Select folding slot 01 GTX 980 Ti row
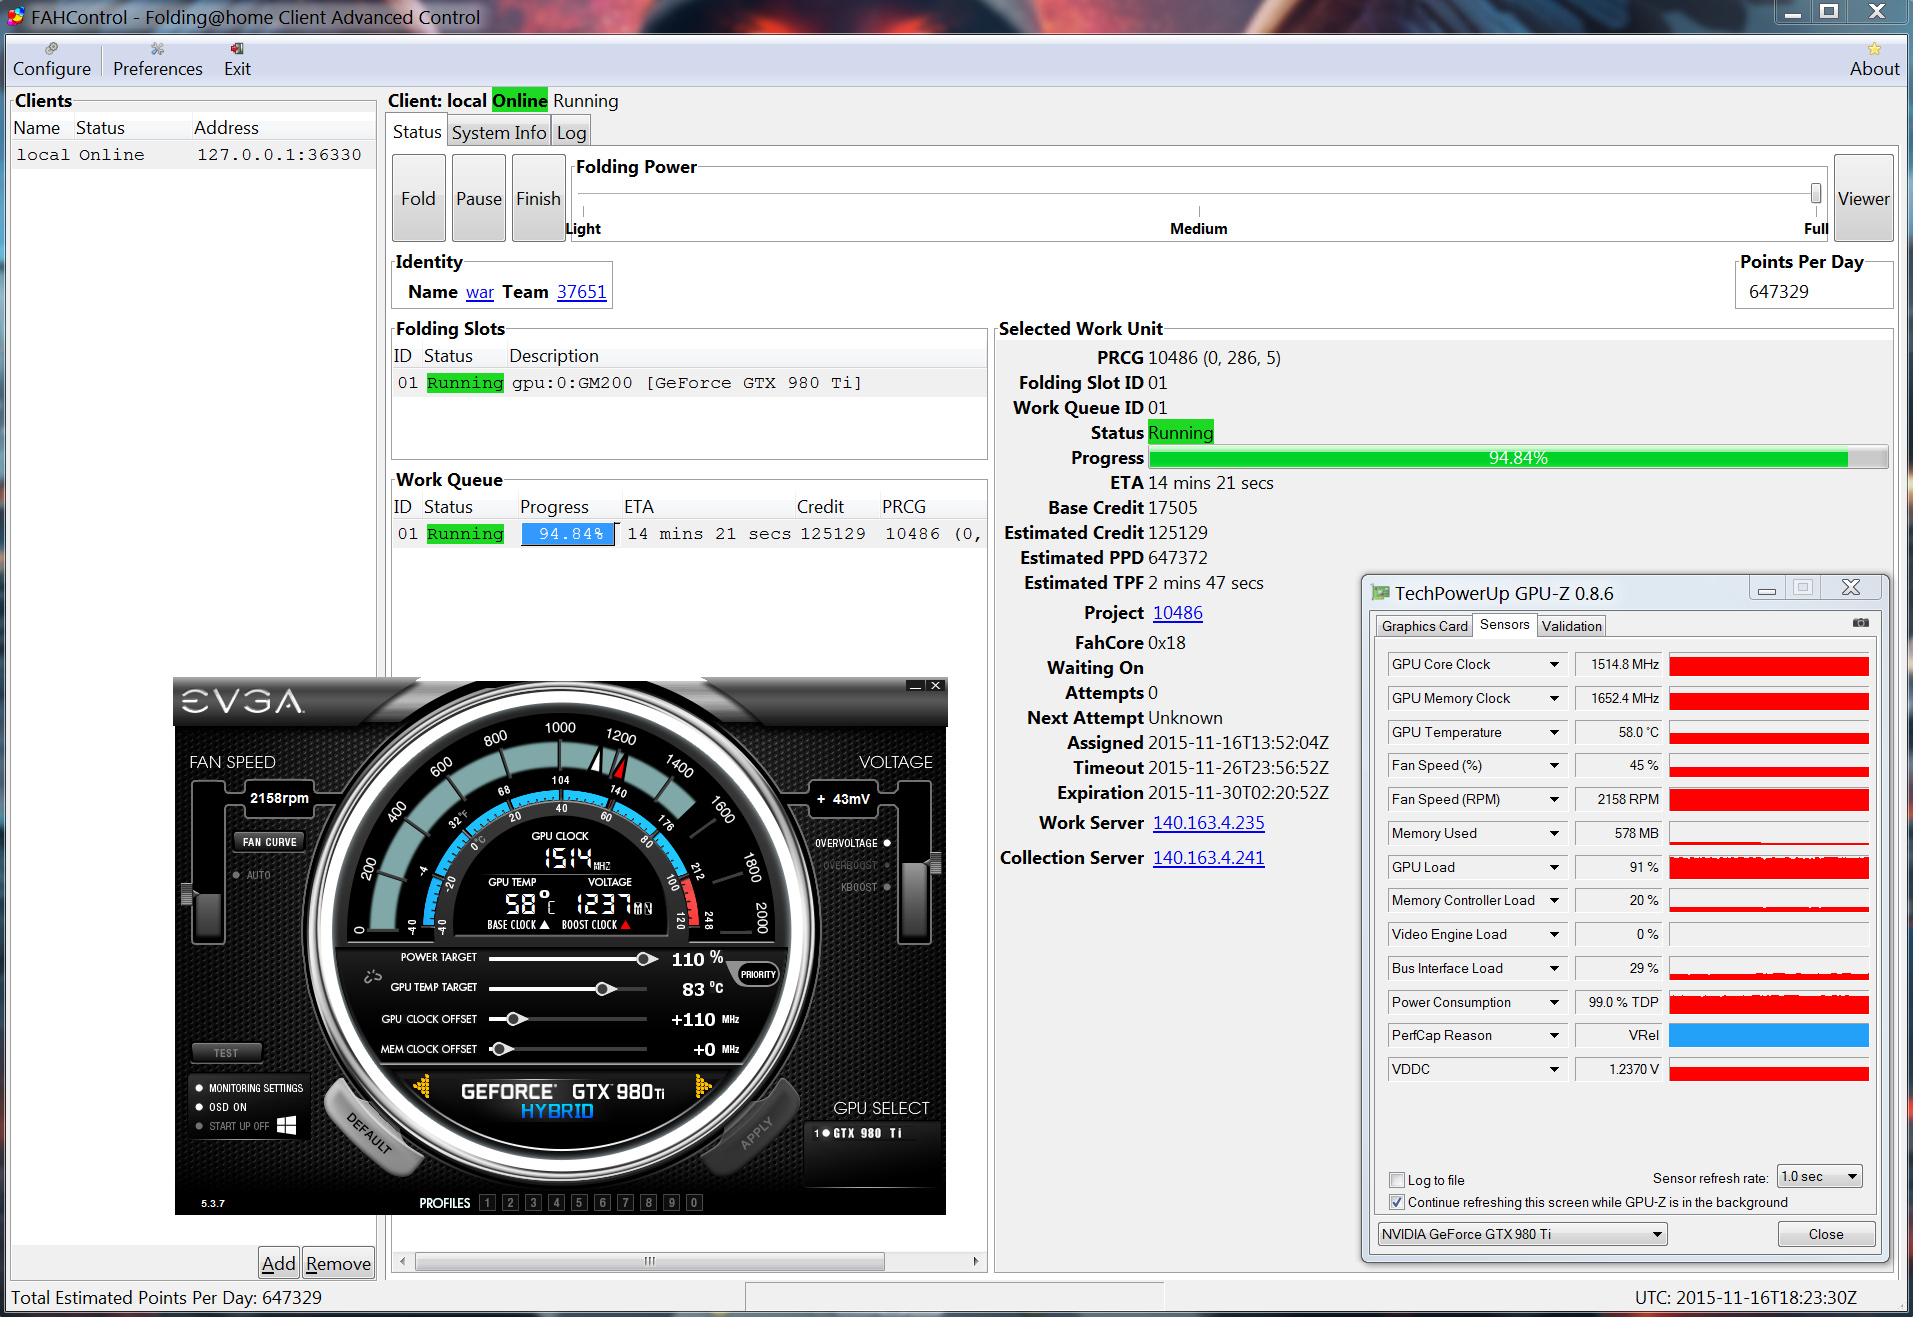This screenshot has height=1317, width=1913. [689, 383]
